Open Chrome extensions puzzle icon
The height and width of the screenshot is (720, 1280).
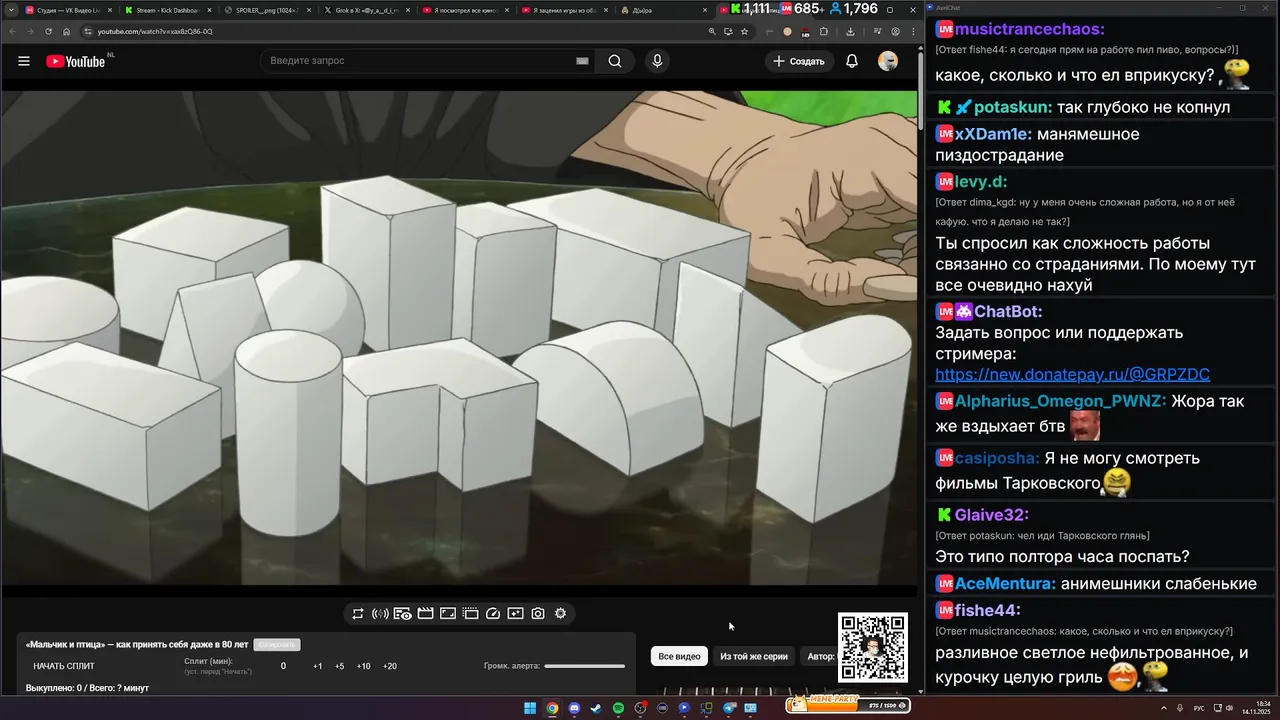(x=824, y=31)
